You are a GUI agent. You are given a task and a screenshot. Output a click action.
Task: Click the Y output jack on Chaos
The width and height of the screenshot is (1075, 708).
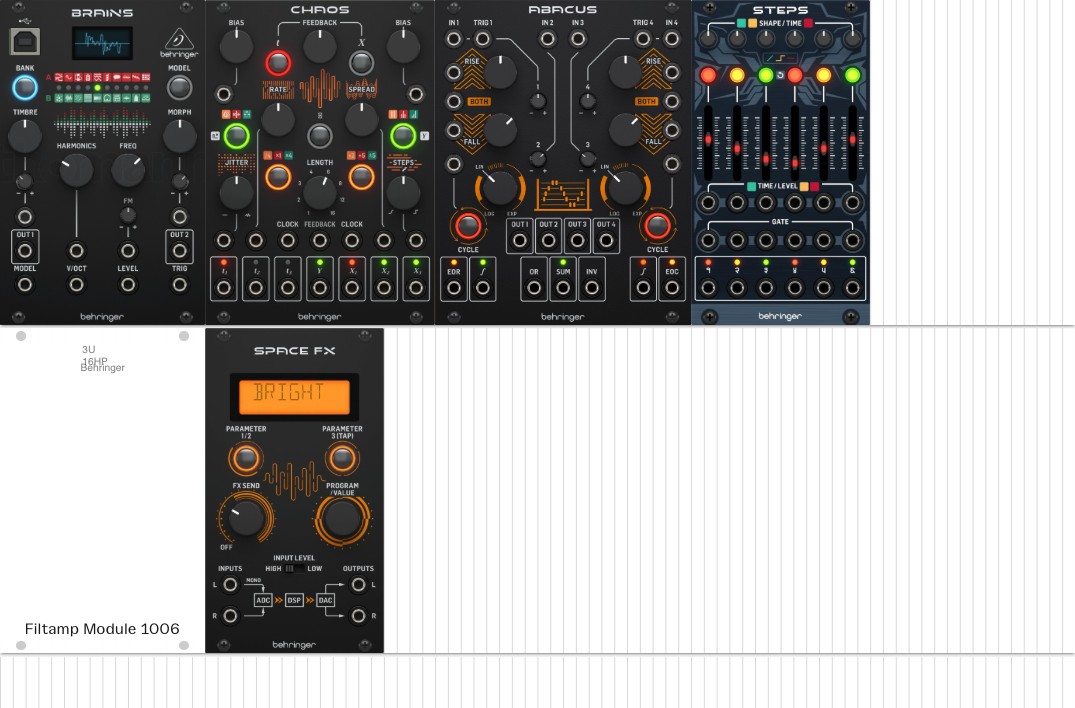point(319,289)
